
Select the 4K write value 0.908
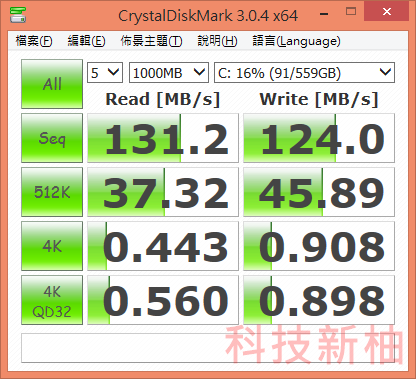click(x=319, y=246)
